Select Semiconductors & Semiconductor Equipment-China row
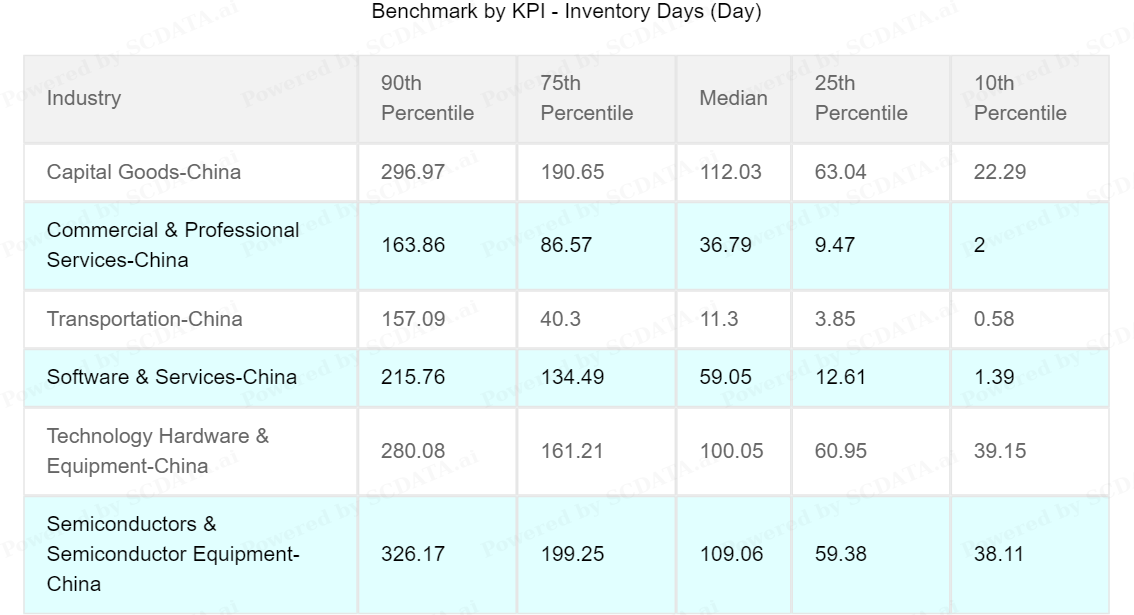This screenshot has width=1134, height=615. click(x=173, y=554)
